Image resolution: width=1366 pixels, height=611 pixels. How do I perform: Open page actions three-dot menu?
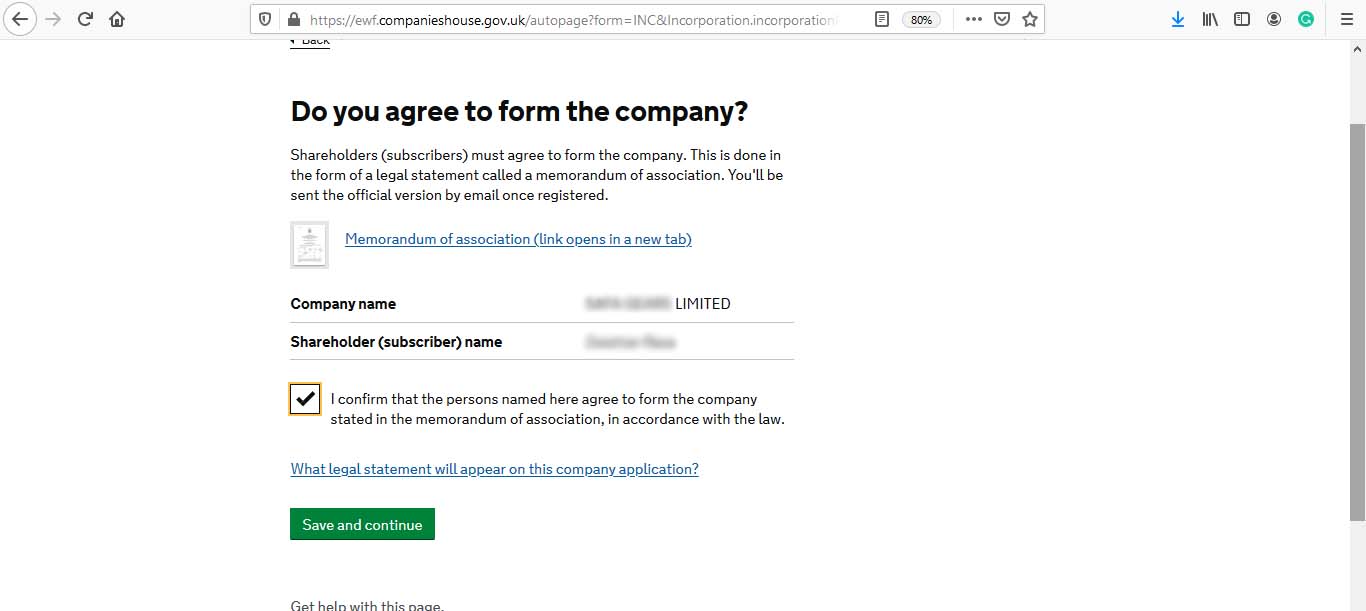coord(973,19)
